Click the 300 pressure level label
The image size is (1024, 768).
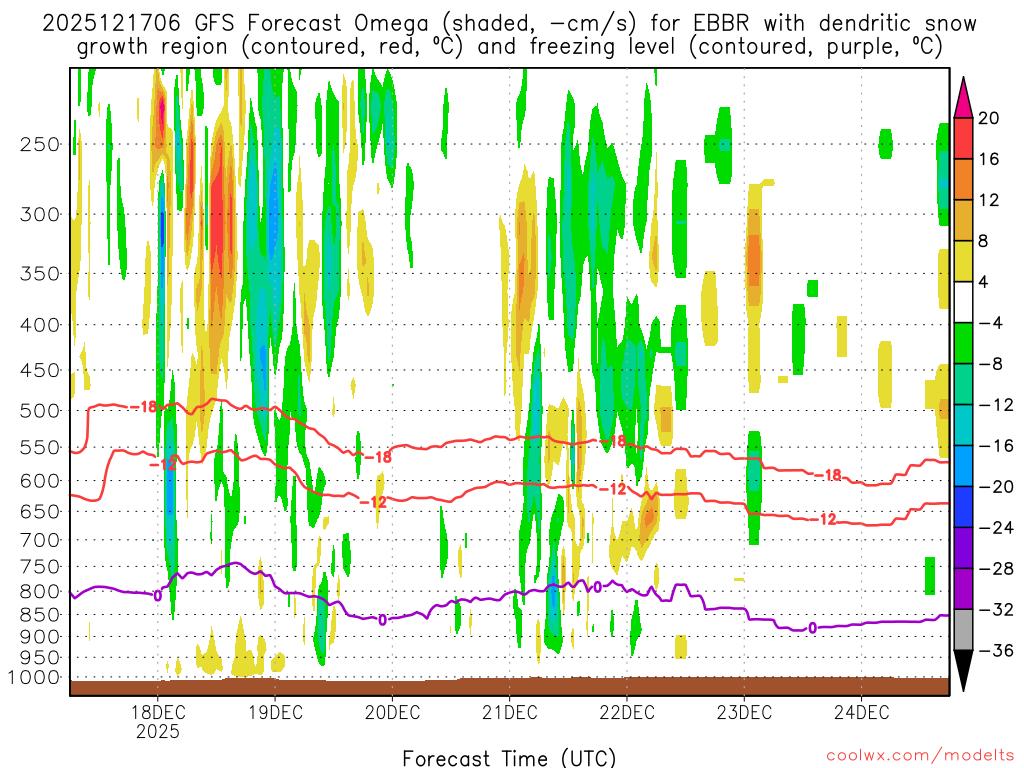[x=40, y=214]
